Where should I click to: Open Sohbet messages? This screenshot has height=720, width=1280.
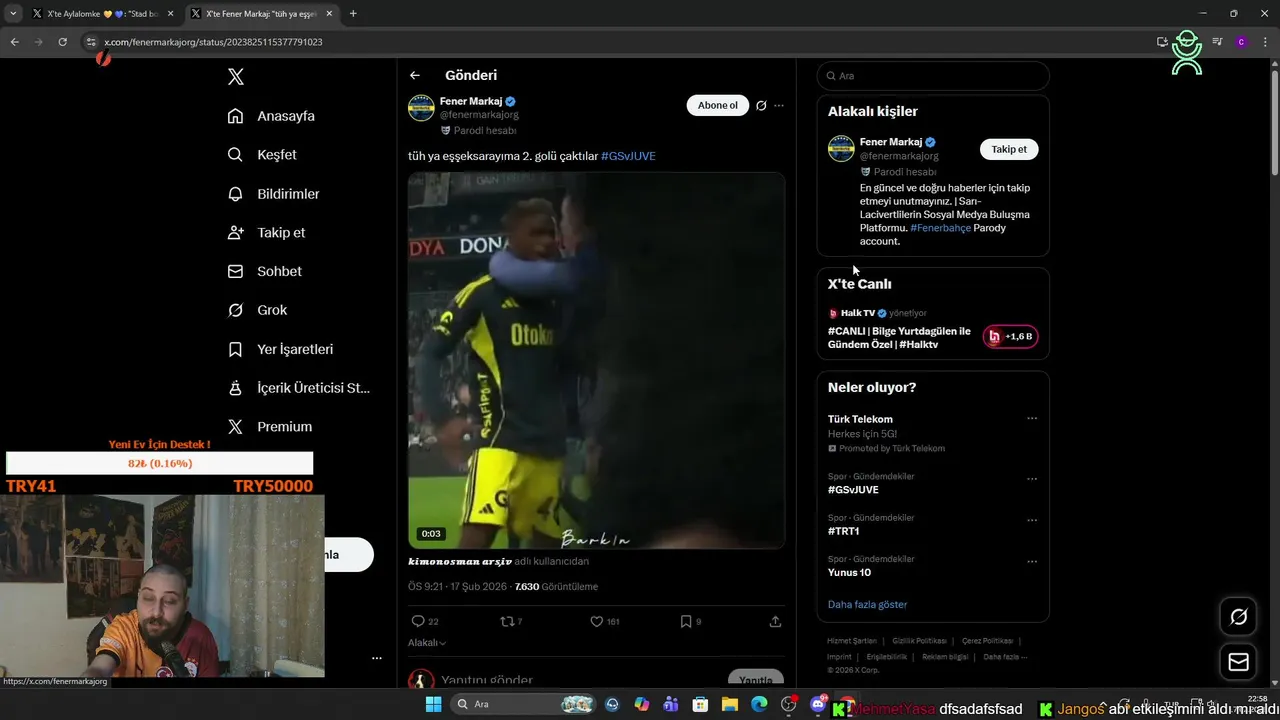[265, 271]
